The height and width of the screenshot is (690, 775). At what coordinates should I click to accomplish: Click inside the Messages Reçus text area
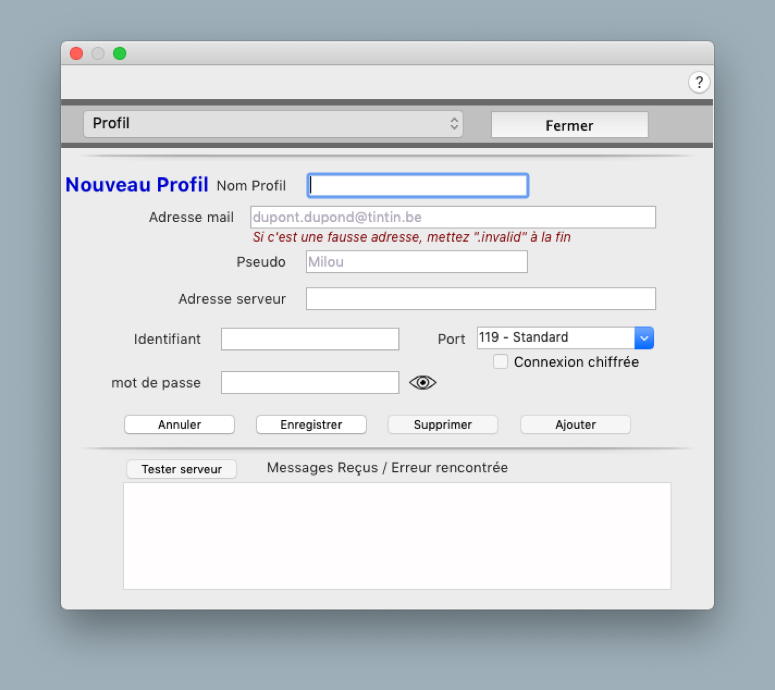point(397,536)
